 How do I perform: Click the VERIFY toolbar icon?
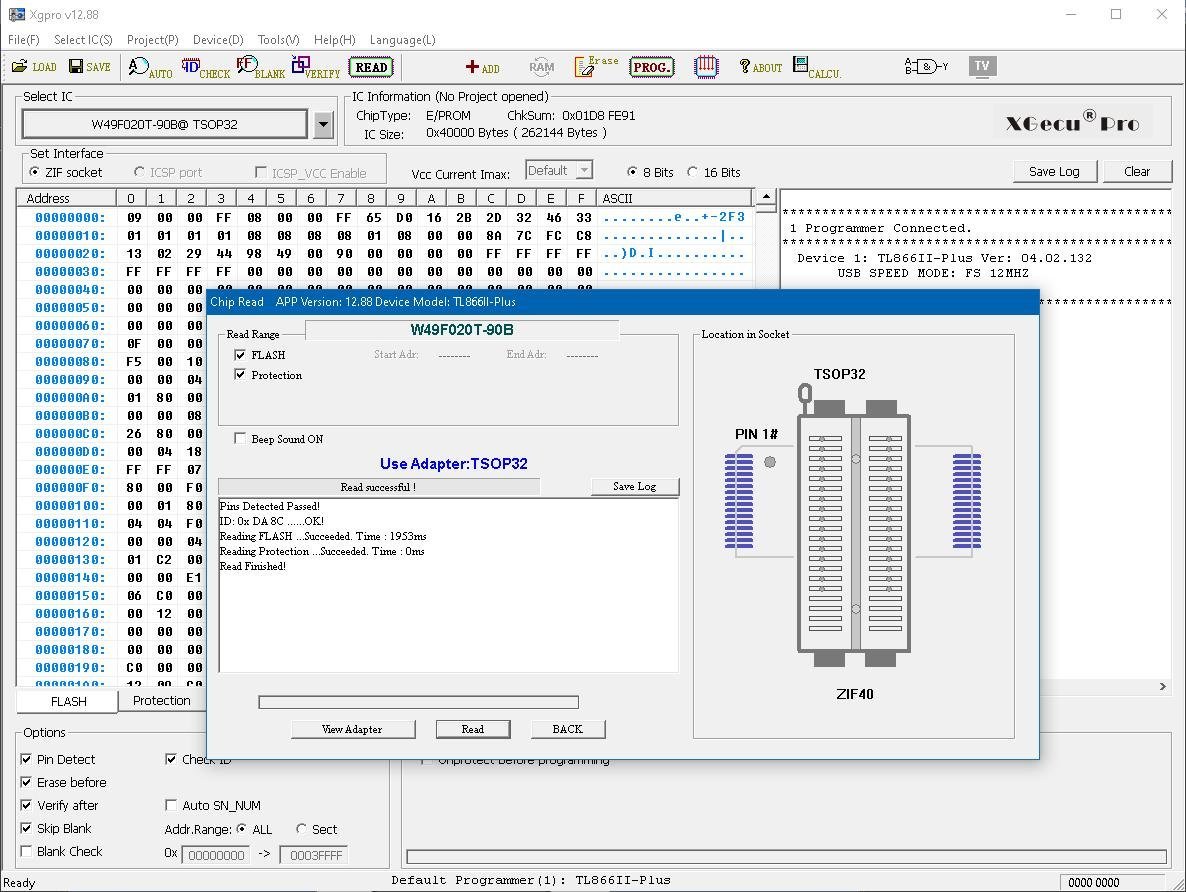click(315, 67)
